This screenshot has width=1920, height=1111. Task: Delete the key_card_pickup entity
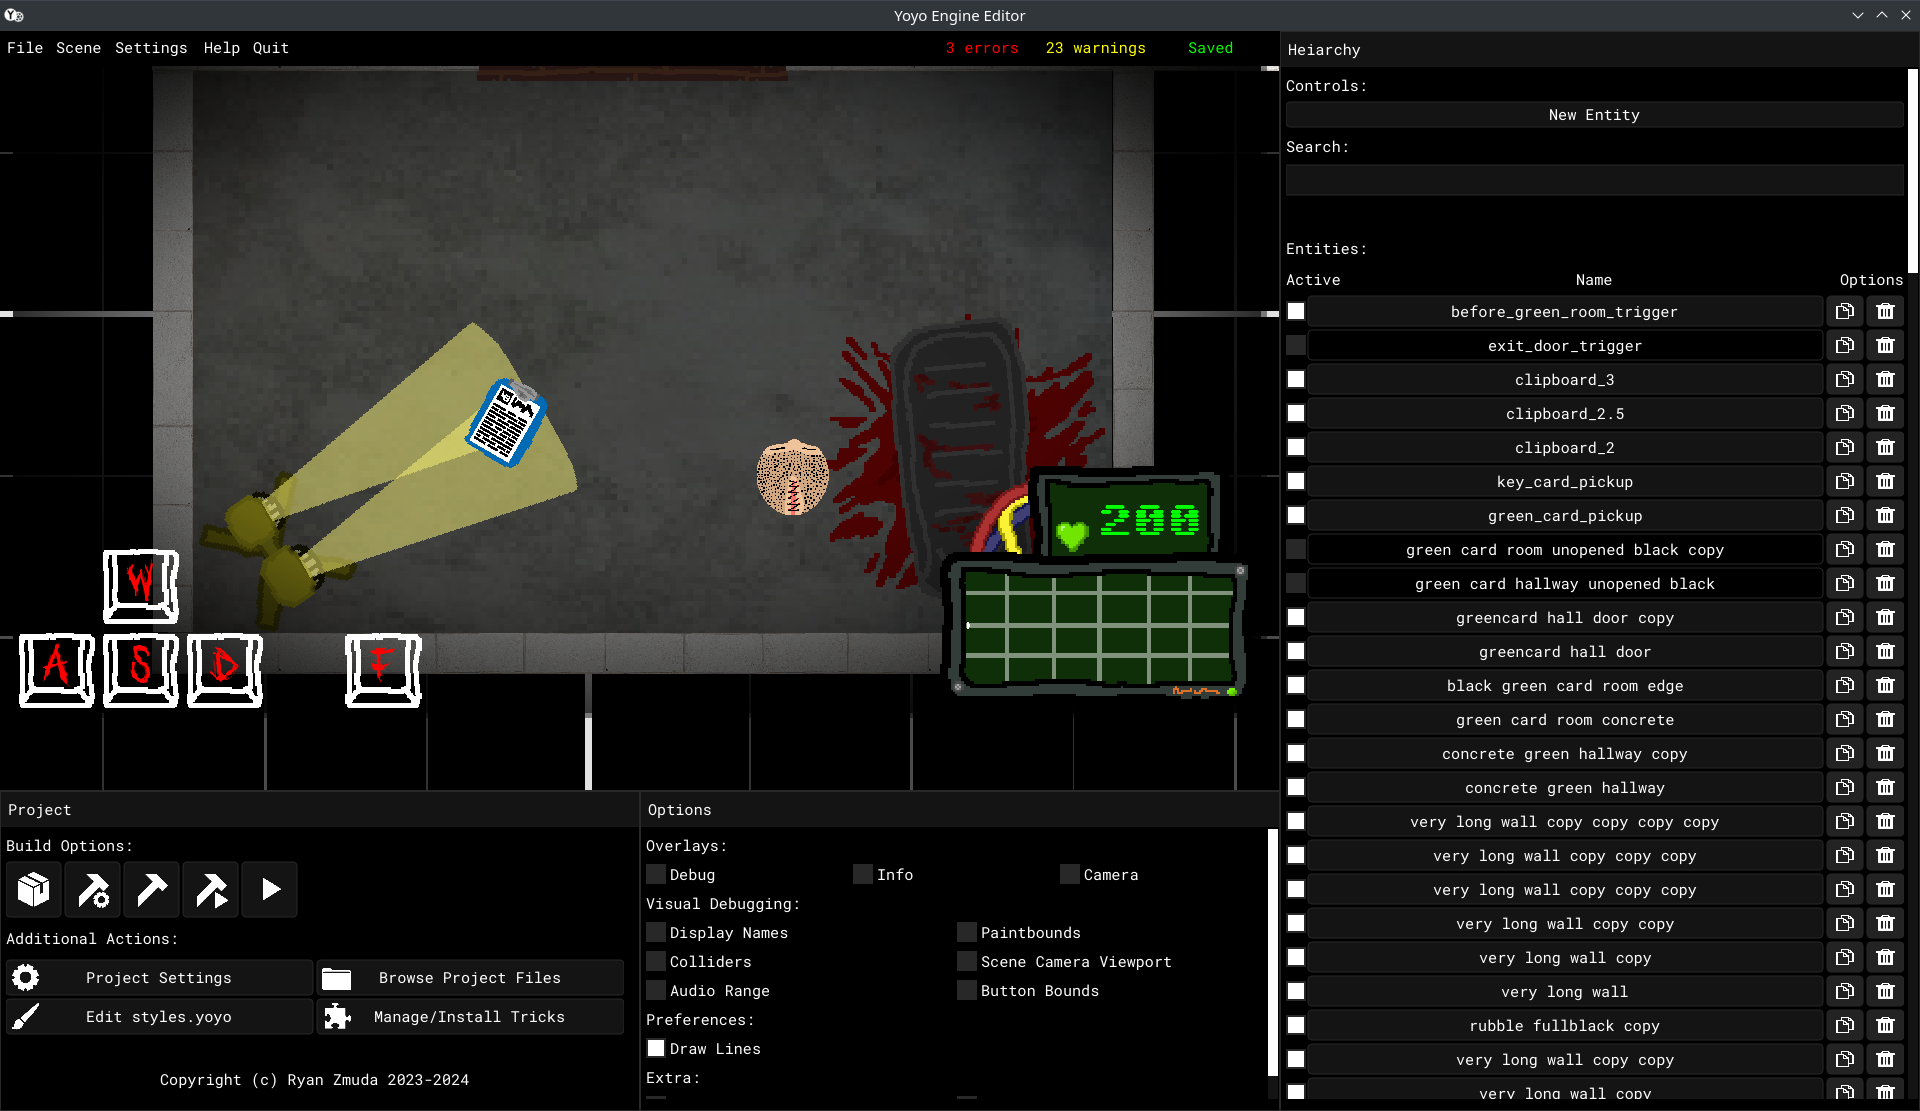(x=1885, y=482)
